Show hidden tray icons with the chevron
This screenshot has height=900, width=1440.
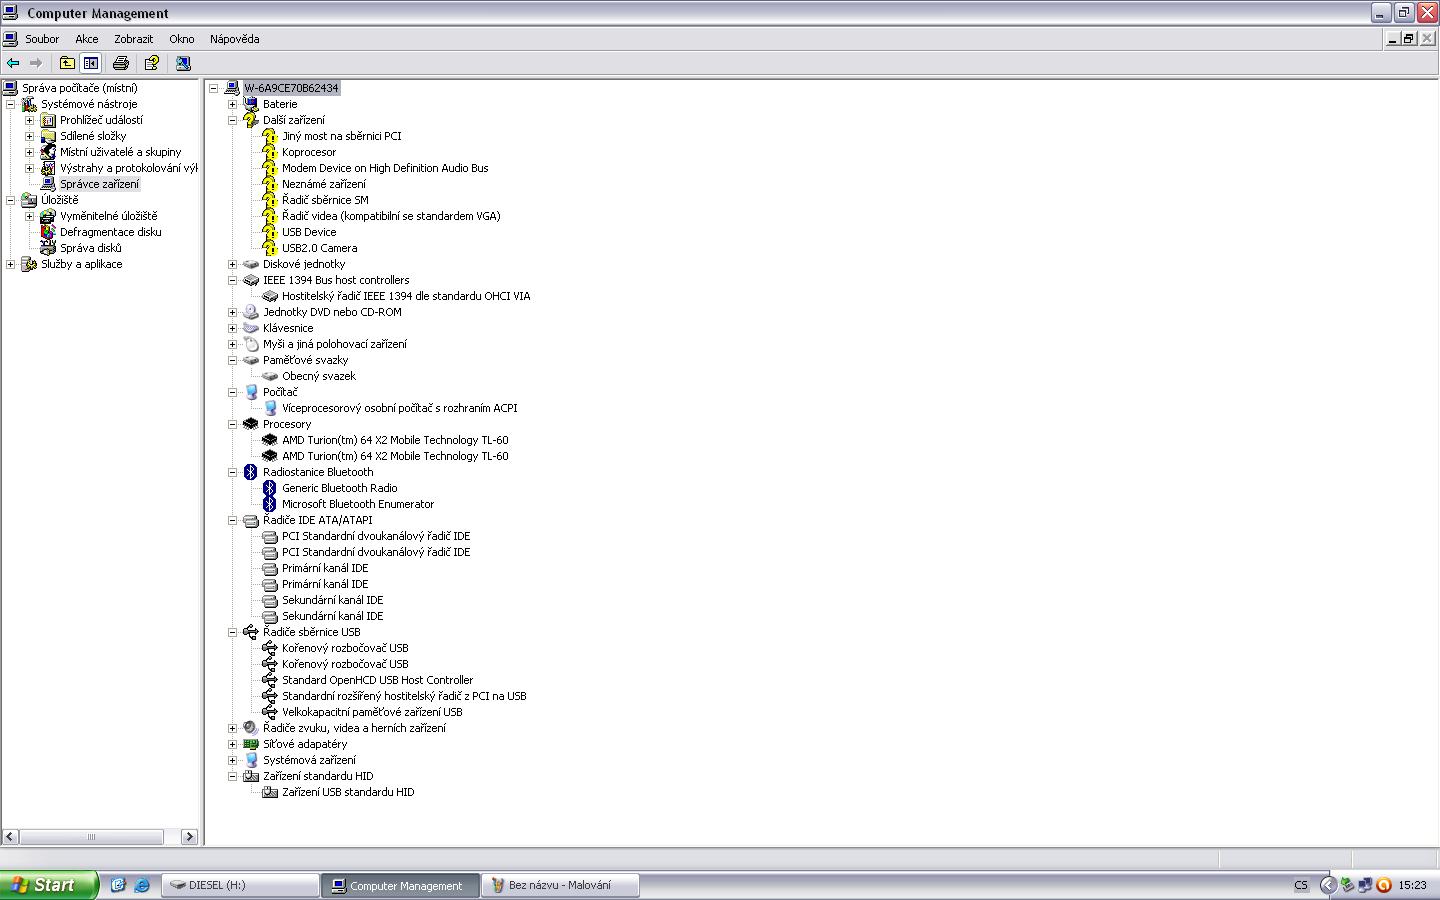point(1328,885)
